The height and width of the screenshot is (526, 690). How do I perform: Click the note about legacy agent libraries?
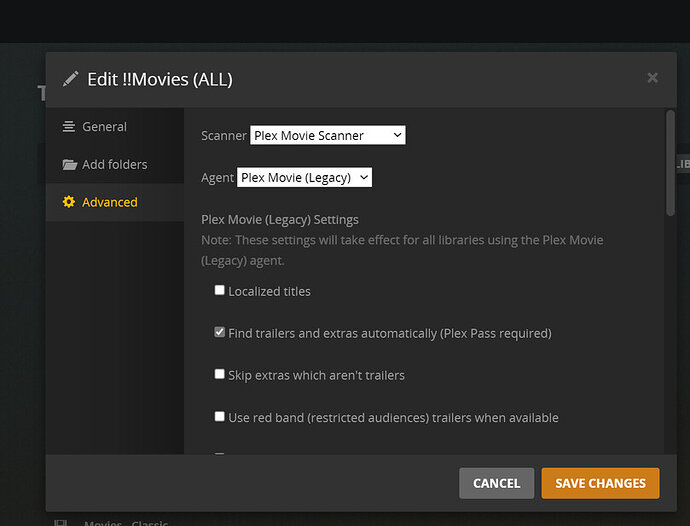tap(402, 250)
